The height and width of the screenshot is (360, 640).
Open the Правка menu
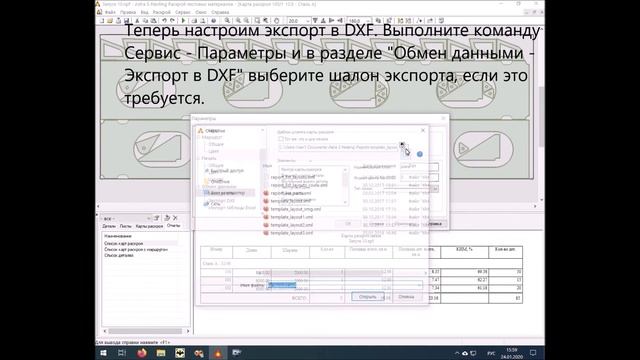(128, 12)
